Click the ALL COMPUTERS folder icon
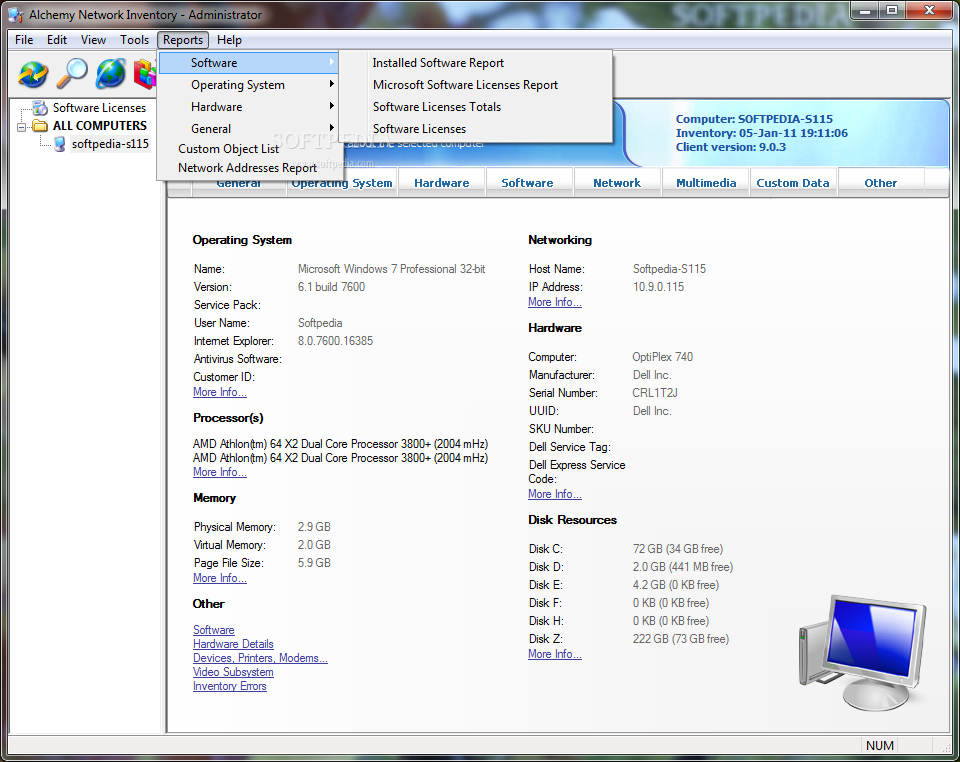This screenshot has width=960, height=762. 40,126
